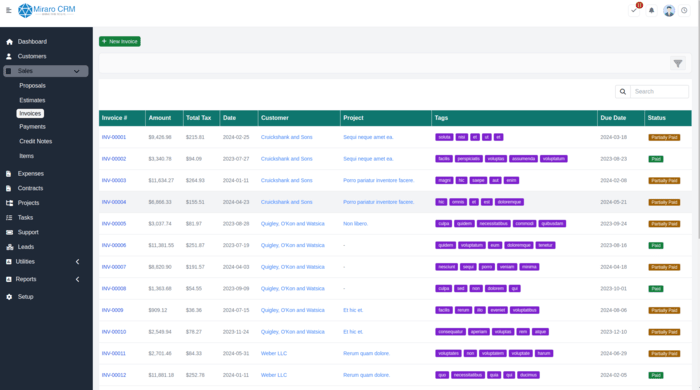Click the $11,634.27 amount cell

coord(161,181)
